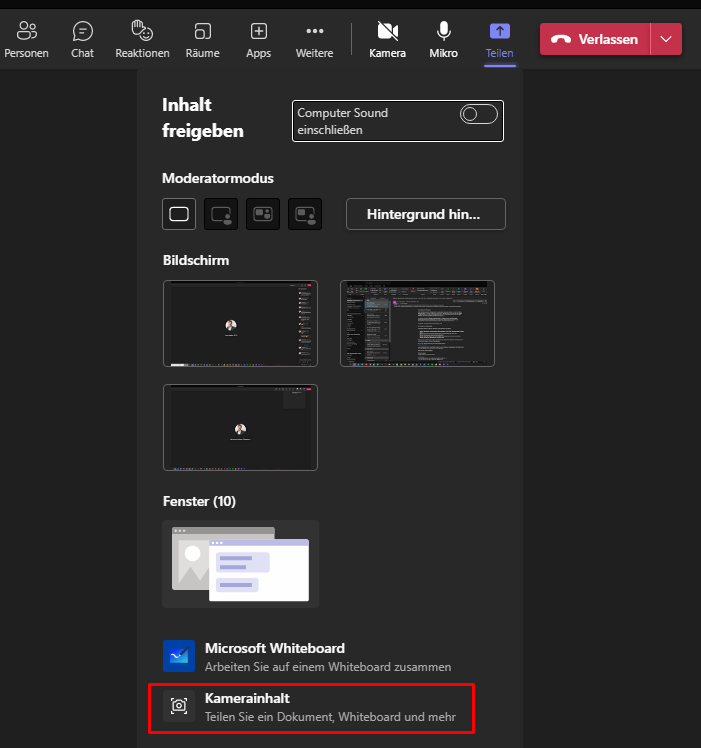Open the Weitere more options menu
This screenshot has height=748, width=701.
(314, 39)
